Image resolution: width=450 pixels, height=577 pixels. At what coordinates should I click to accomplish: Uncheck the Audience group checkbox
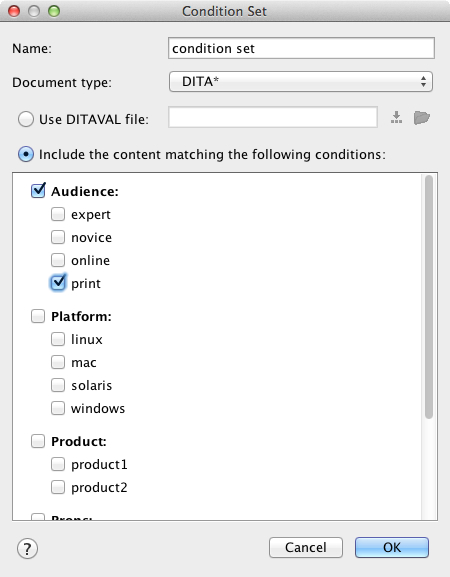38,191
